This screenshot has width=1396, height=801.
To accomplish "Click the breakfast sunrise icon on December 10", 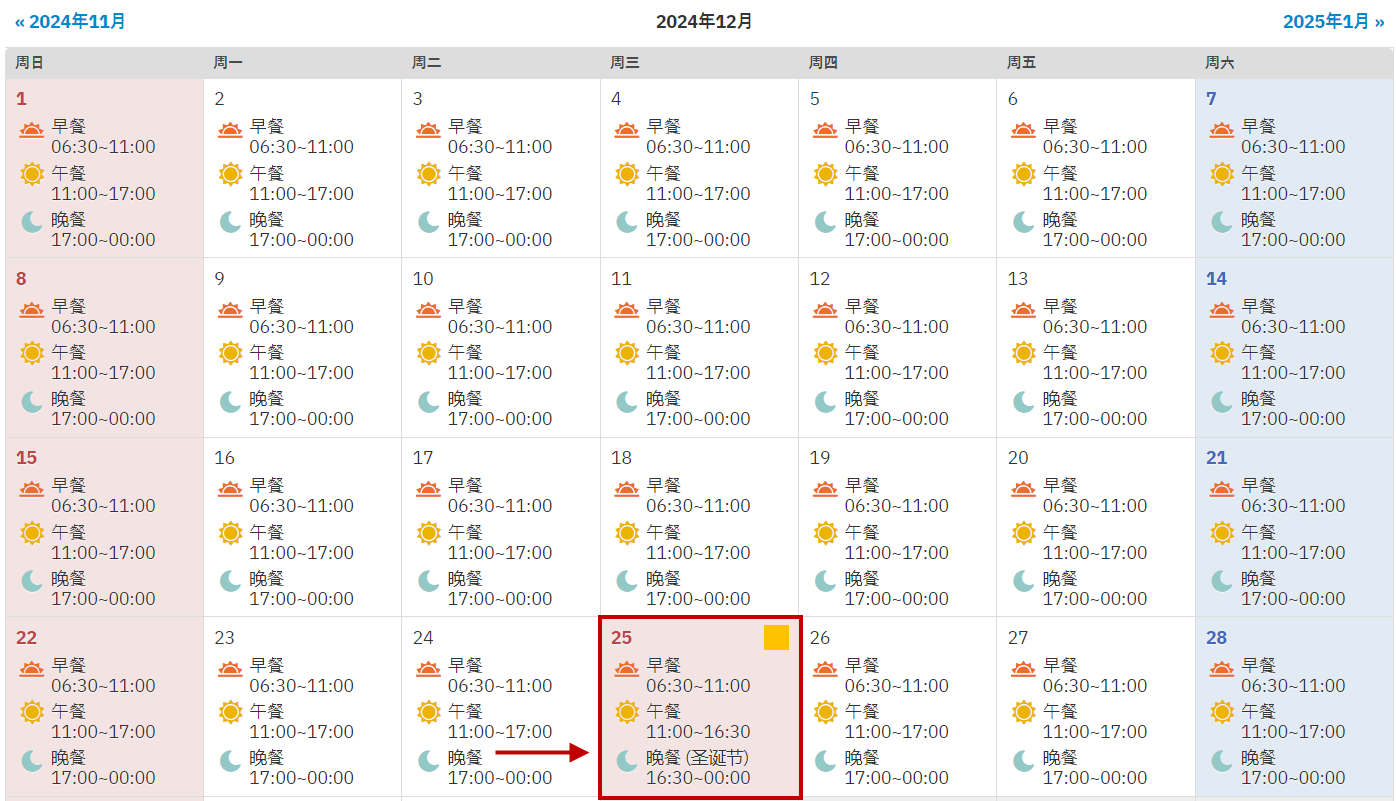I will 429,310.
